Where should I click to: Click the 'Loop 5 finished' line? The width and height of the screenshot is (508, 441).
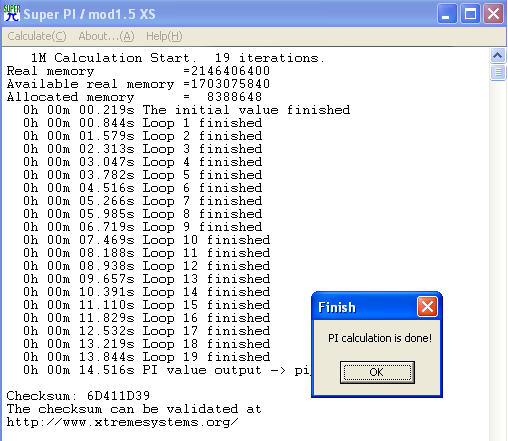(x=142, y=175)
